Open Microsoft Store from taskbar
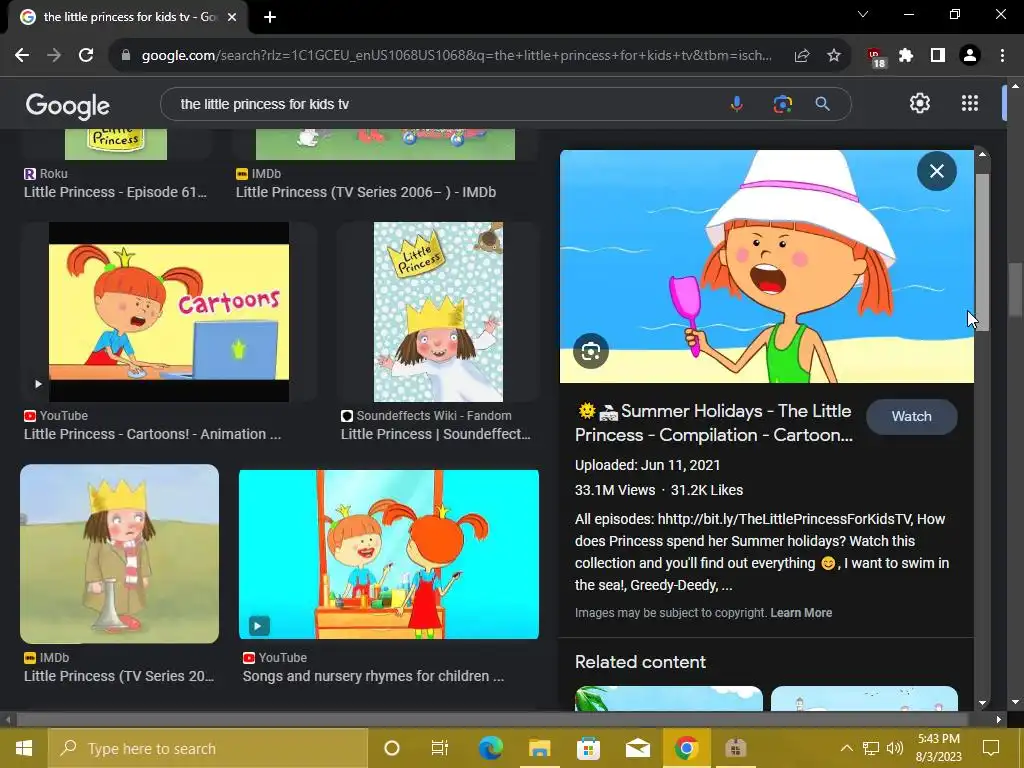The image size is (1024, 768). click(588, 748)
